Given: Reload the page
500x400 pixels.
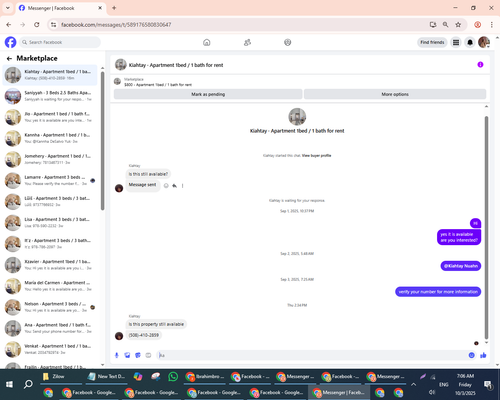Looking at the screenshot, I should pos(37,25).
